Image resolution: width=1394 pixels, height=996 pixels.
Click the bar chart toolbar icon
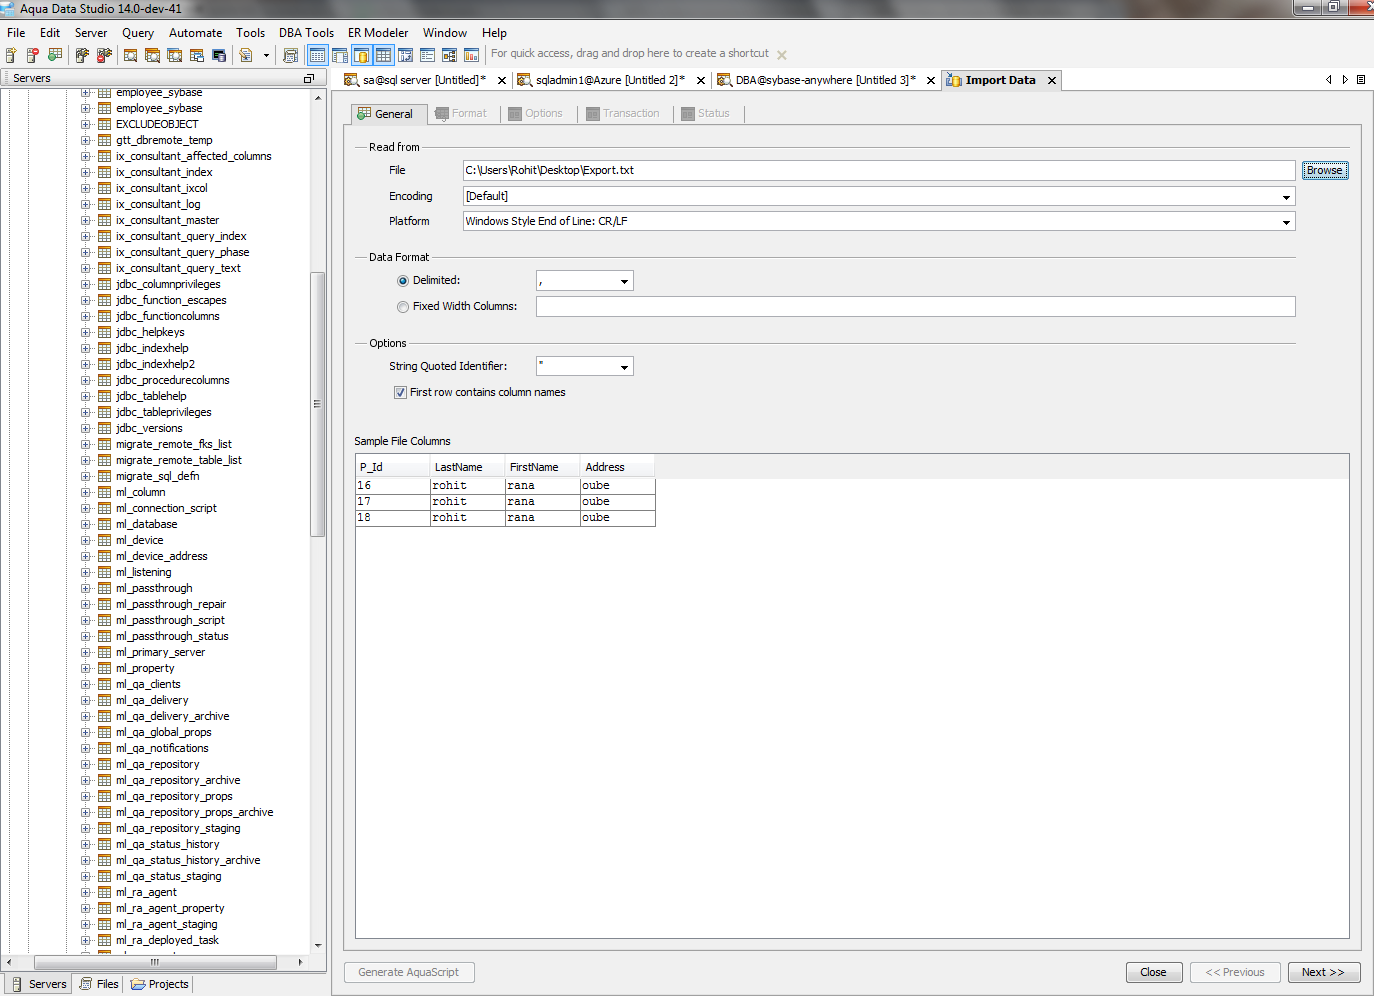tap(472, 55)
